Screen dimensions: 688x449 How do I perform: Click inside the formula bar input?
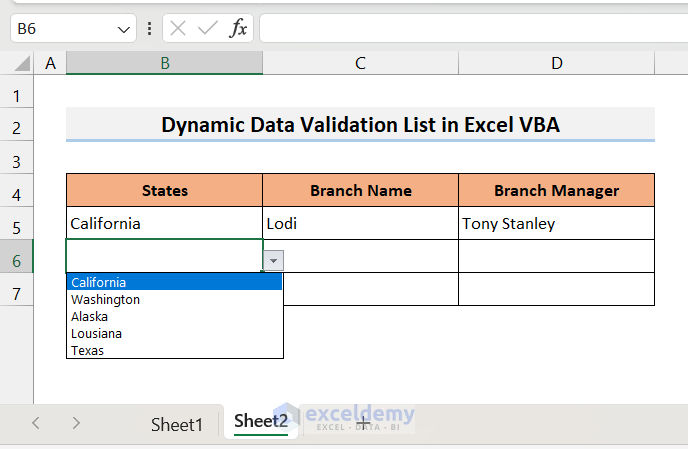470,28
